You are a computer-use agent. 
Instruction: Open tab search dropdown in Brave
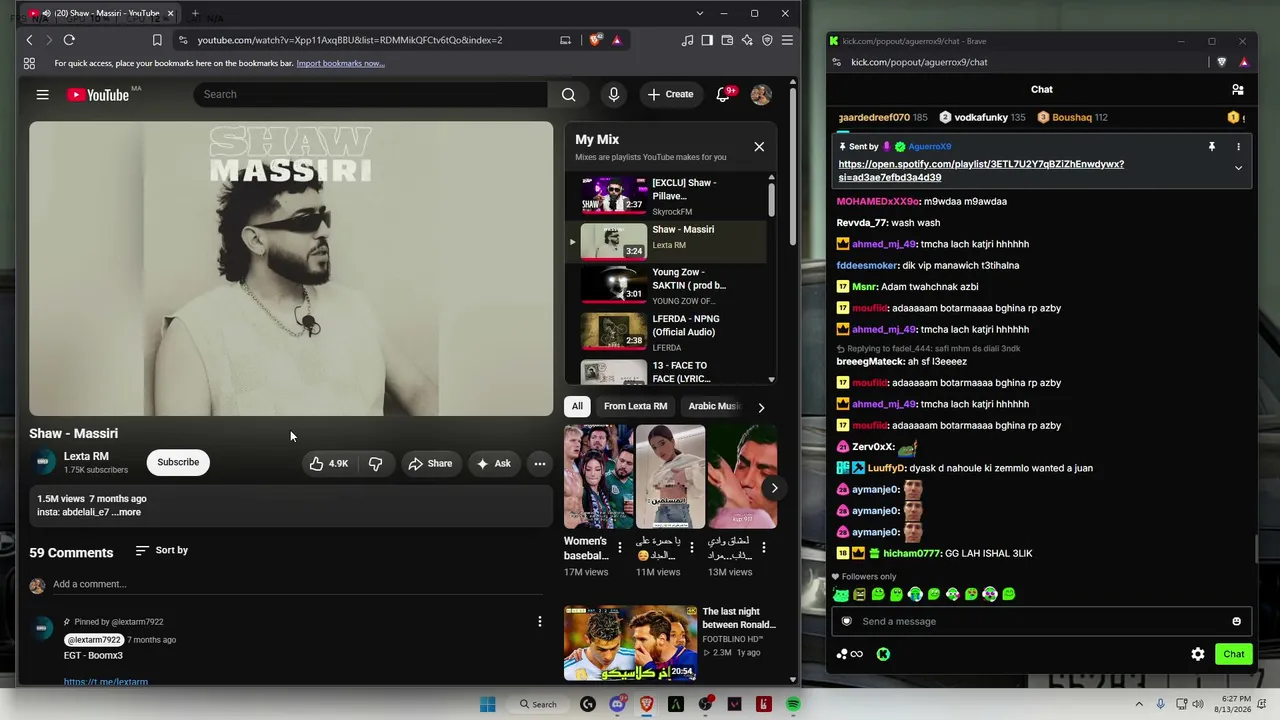coord(700,14)
